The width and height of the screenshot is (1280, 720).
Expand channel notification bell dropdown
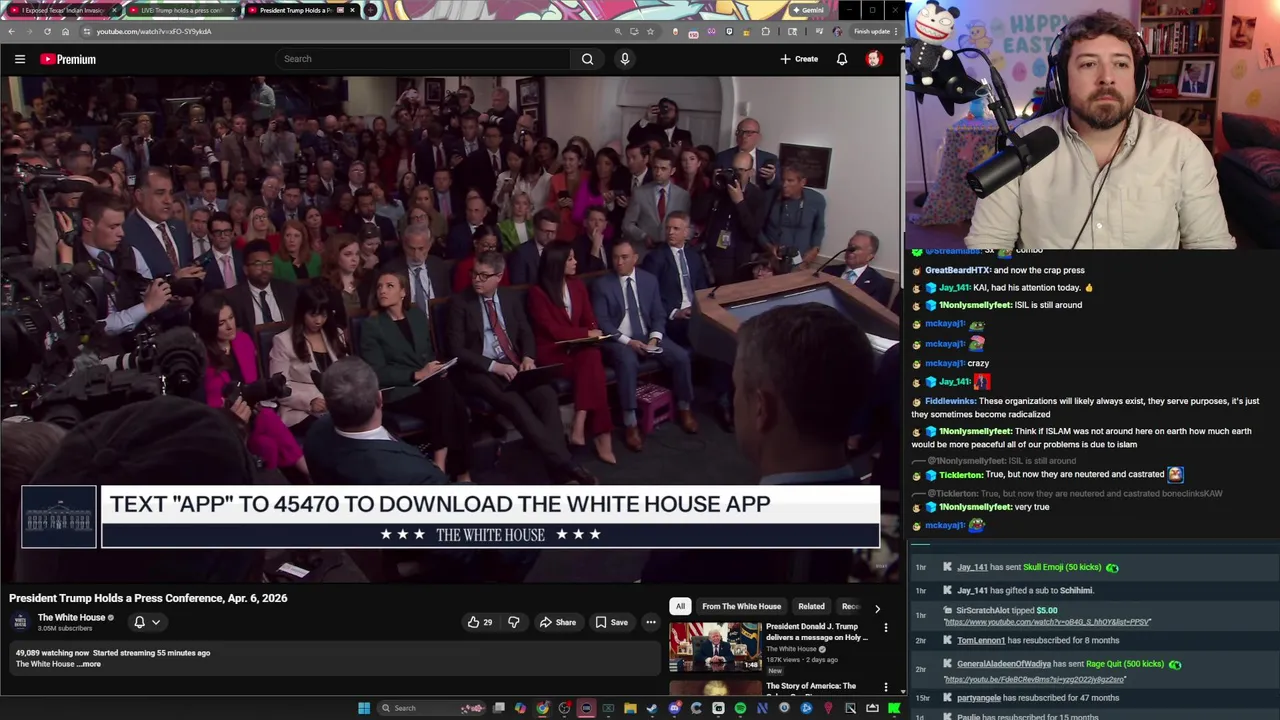point(146,622)
